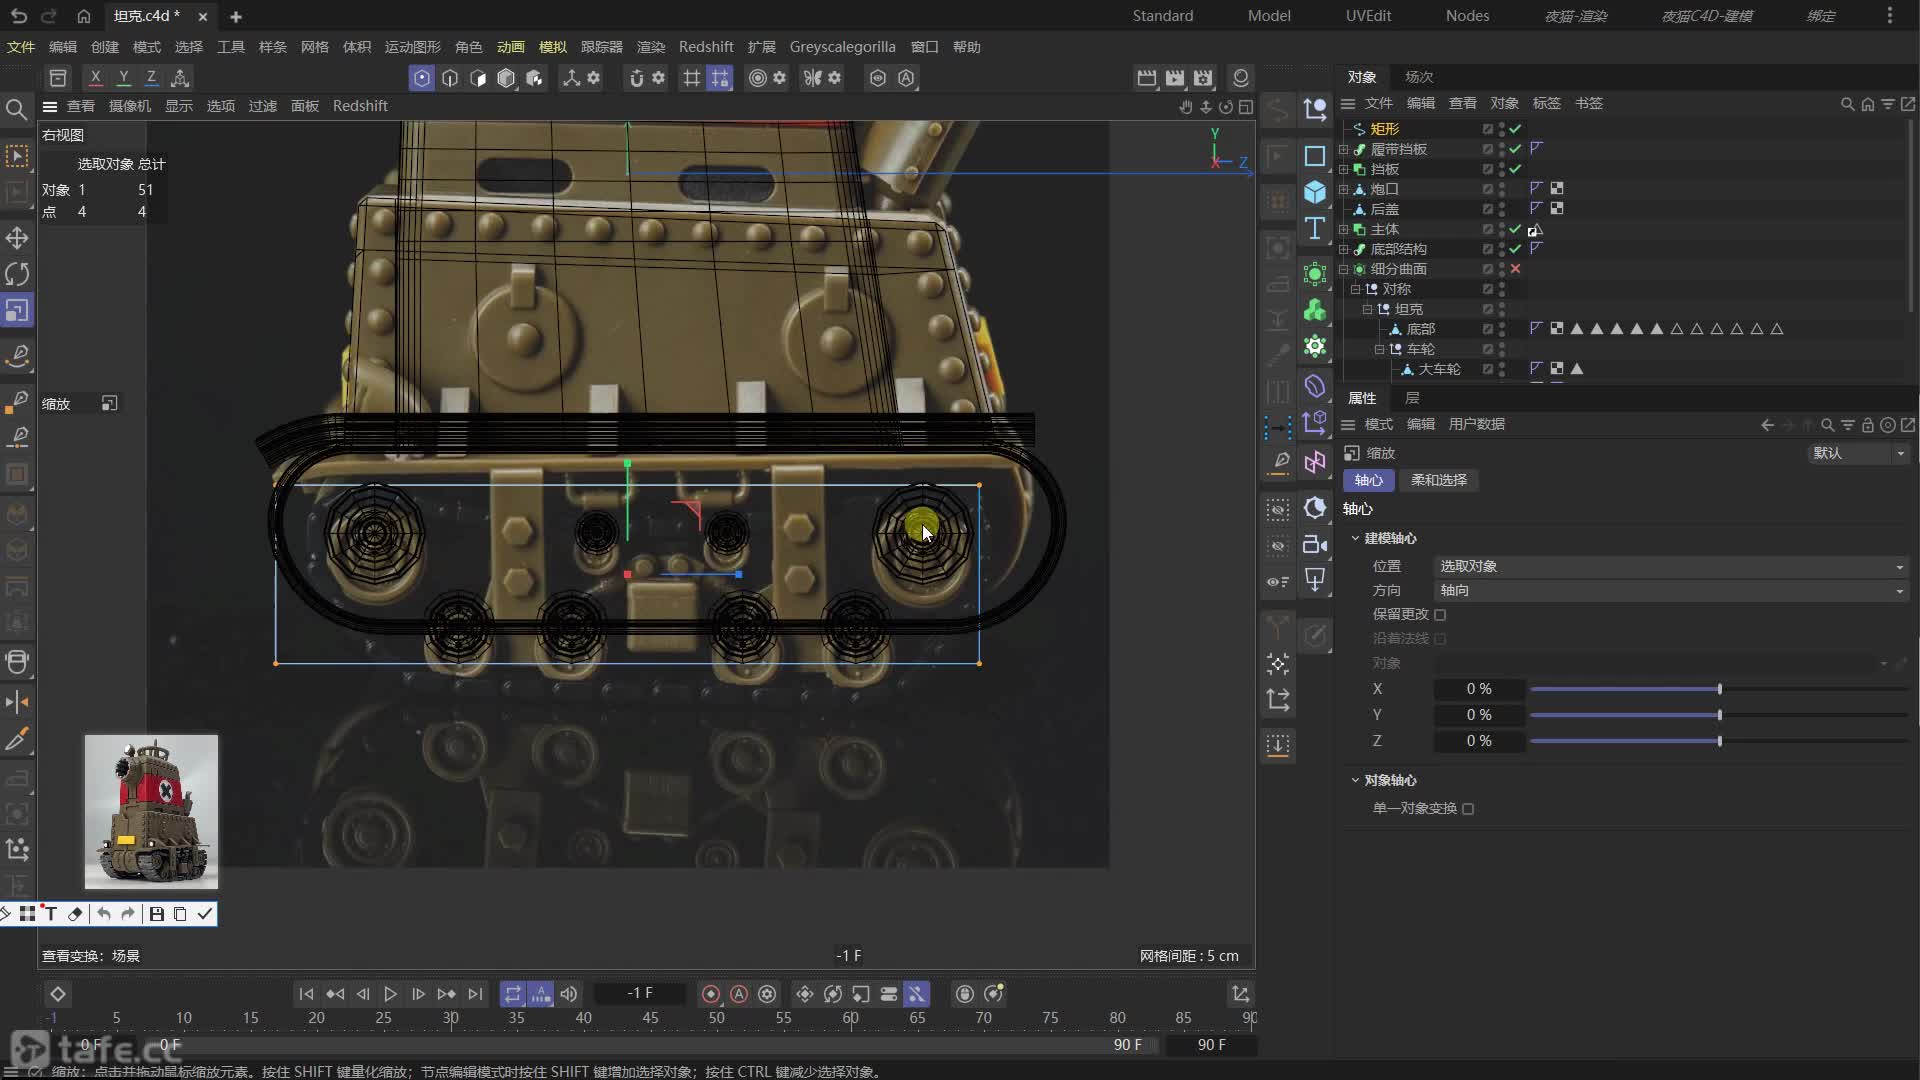The image size is (1920, 1080).
Task: Add a Cube primitive object
Action: 1315,192
